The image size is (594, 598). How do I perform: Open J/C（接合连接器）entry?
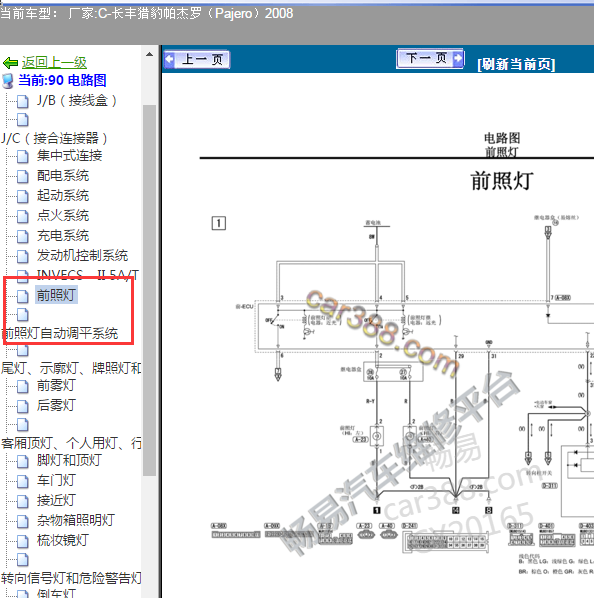54,138
